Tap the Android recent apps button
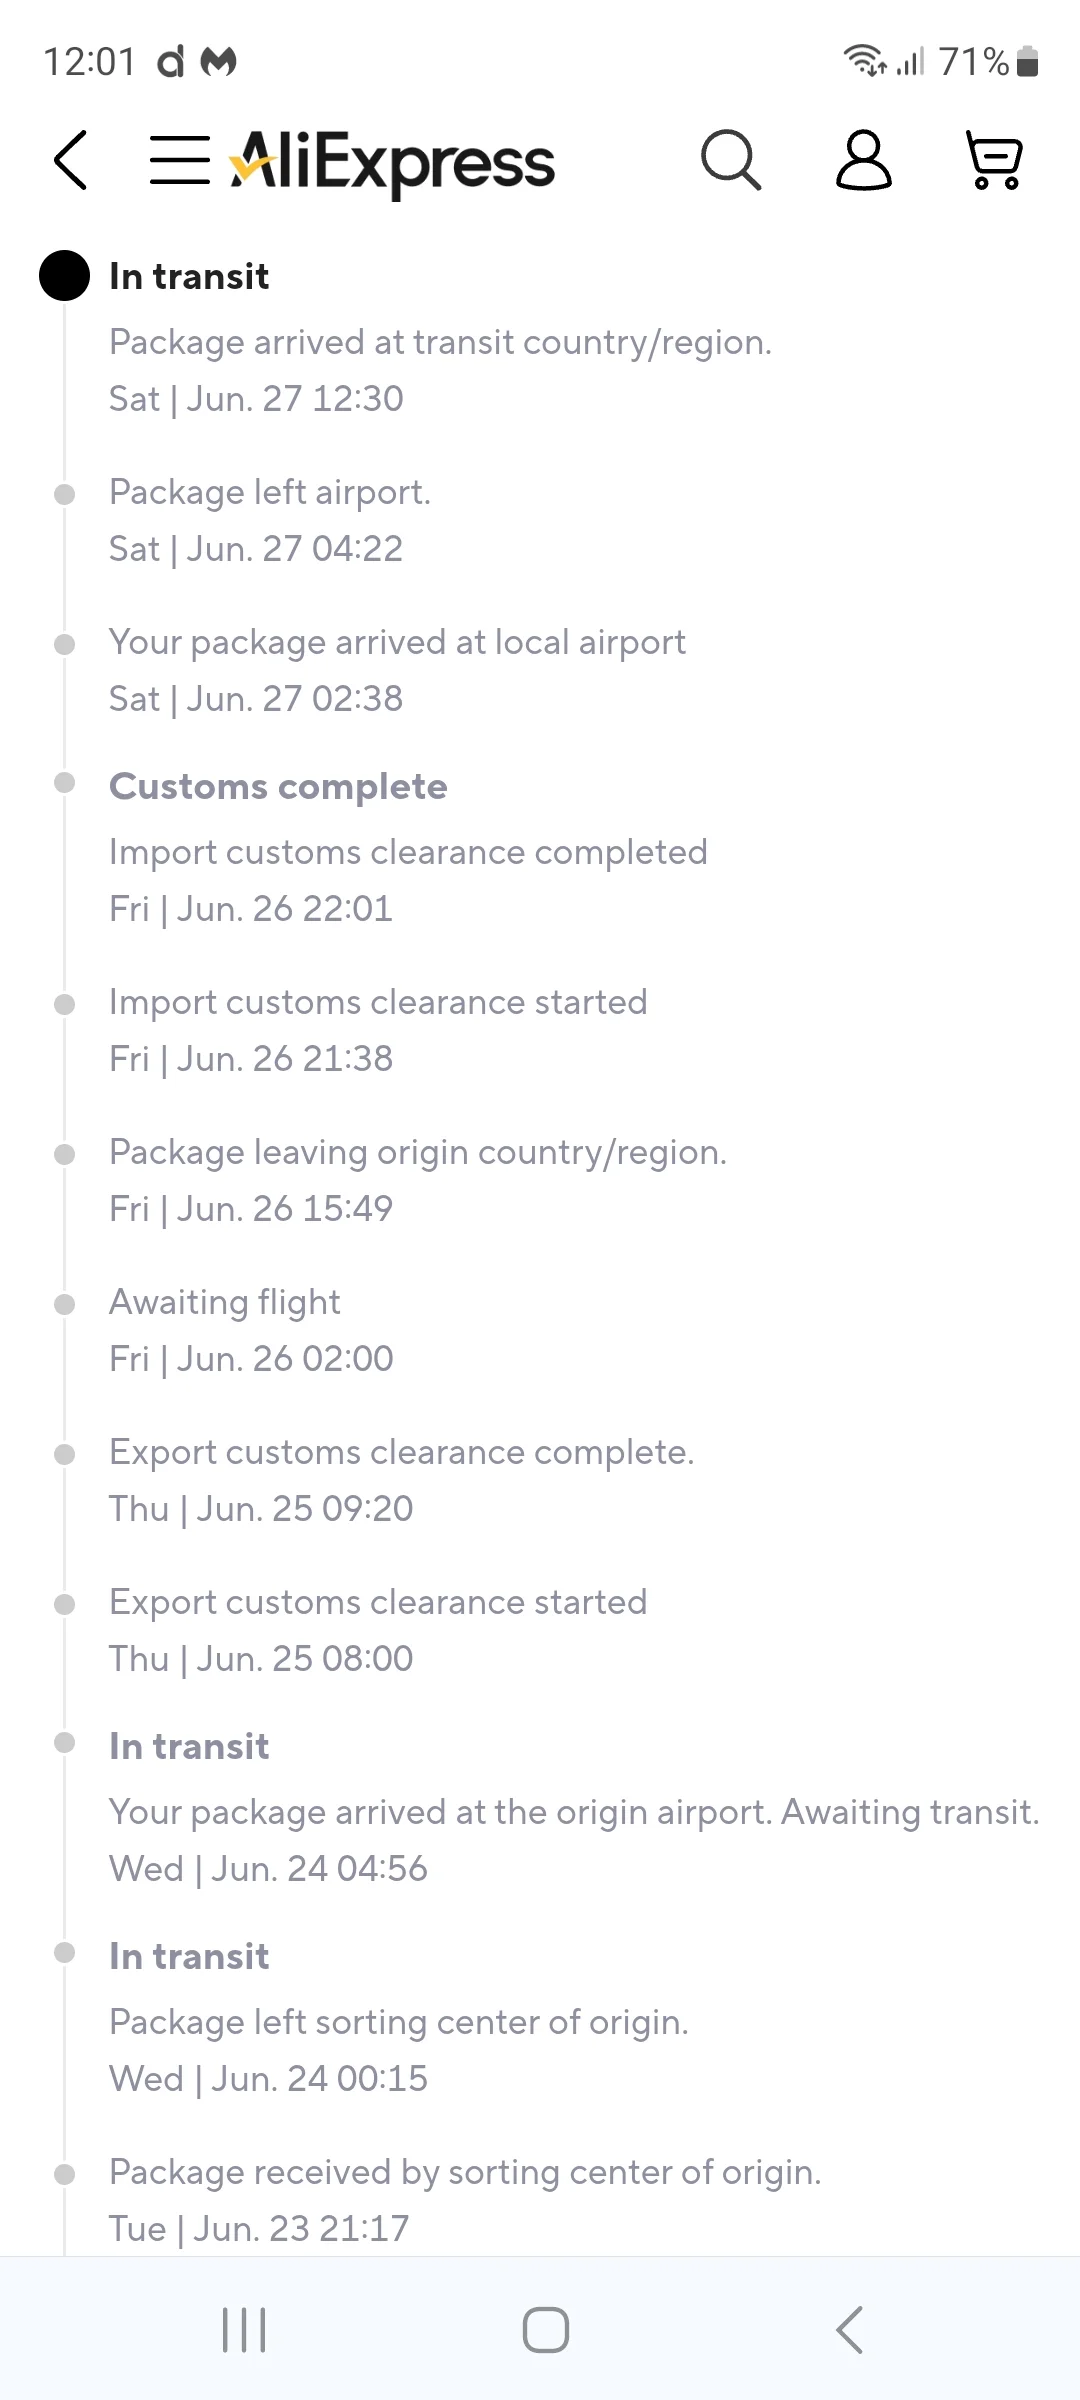1080x2400 pixels. [x=244, y=2330]
